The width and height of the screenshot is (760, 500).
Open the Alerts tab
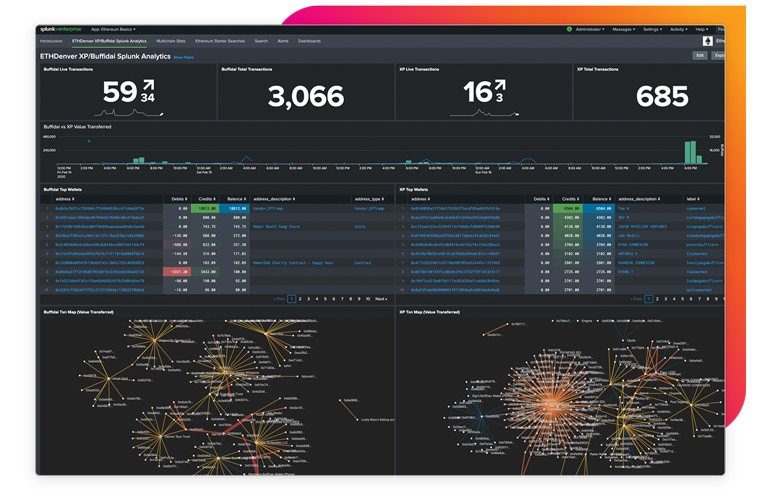tap(283, 41)
